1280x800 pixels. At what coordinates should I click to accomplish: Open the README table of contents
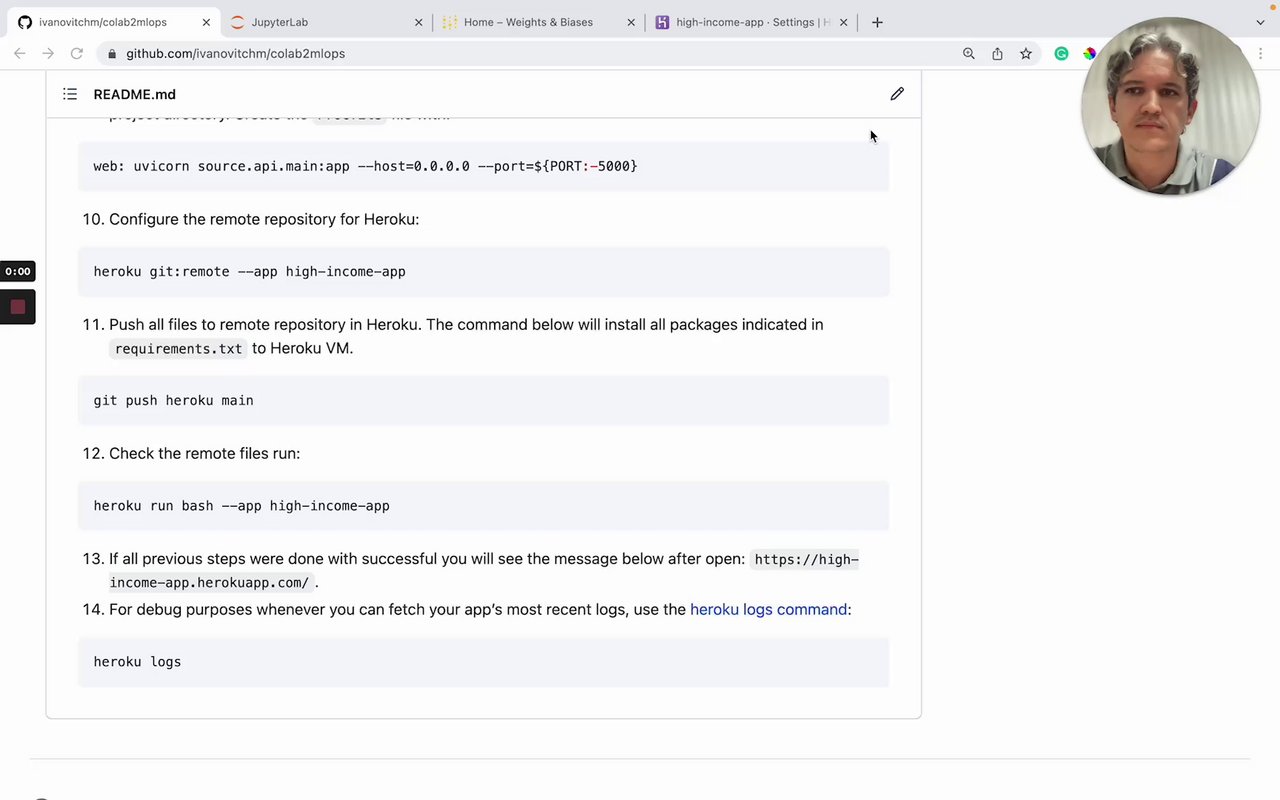(70, 94)
